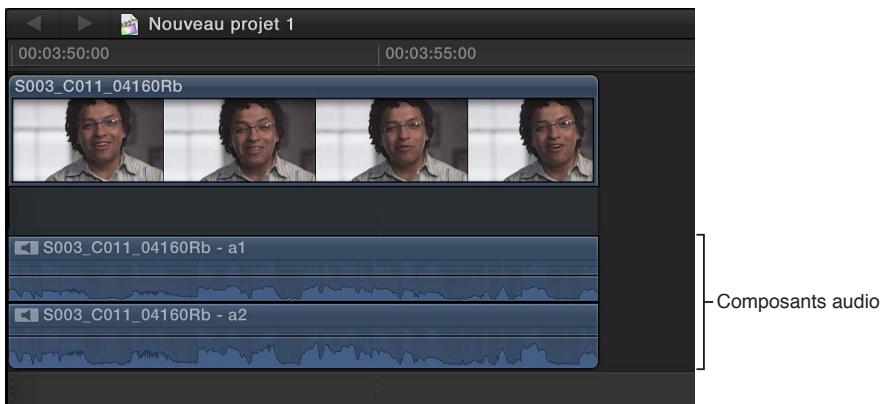
Task: Click the 00:03:55:00 ruler timecode
Action: [x=430, y=53]
